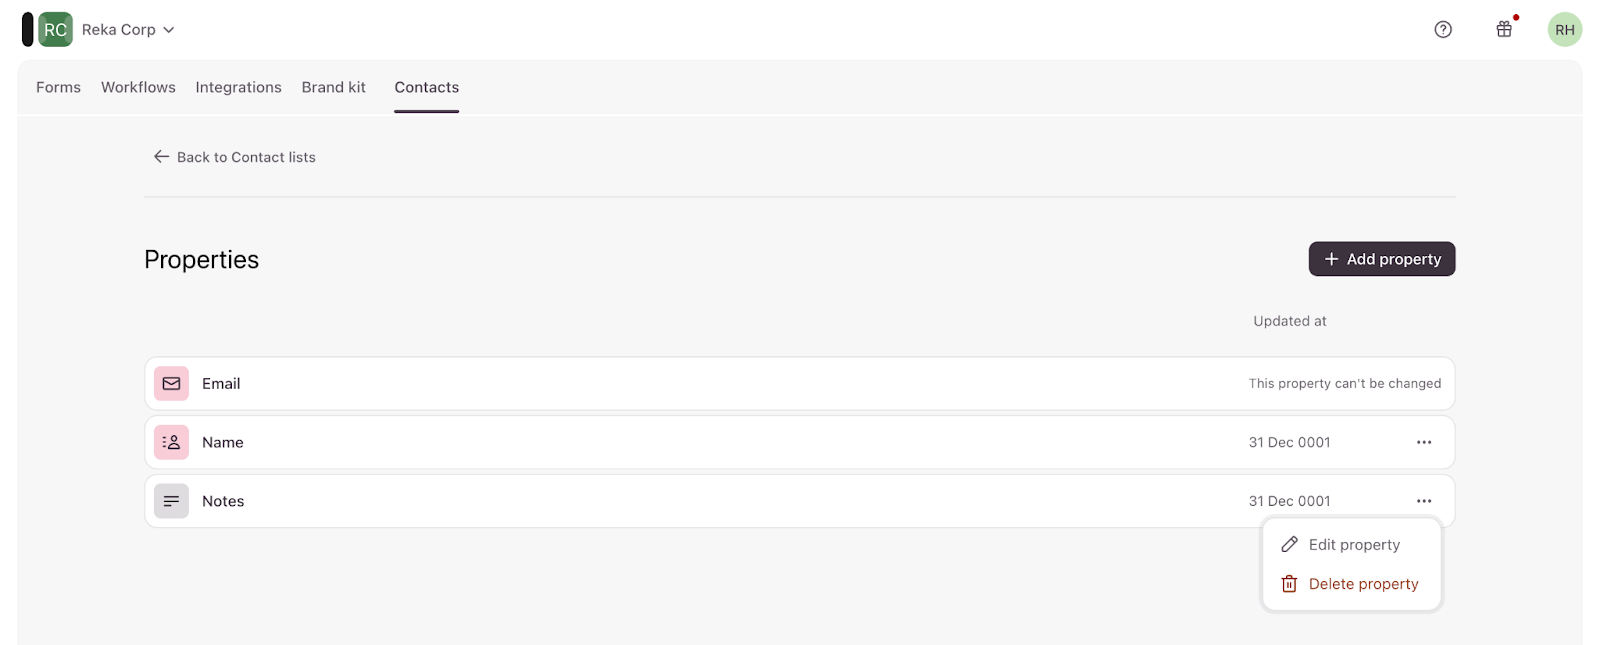Click the Updated at column header

[1290, 321]
